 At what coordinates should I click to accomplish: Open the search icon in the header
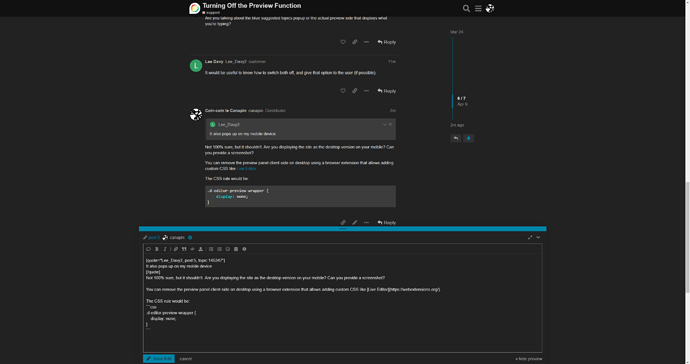coord(466,8)
